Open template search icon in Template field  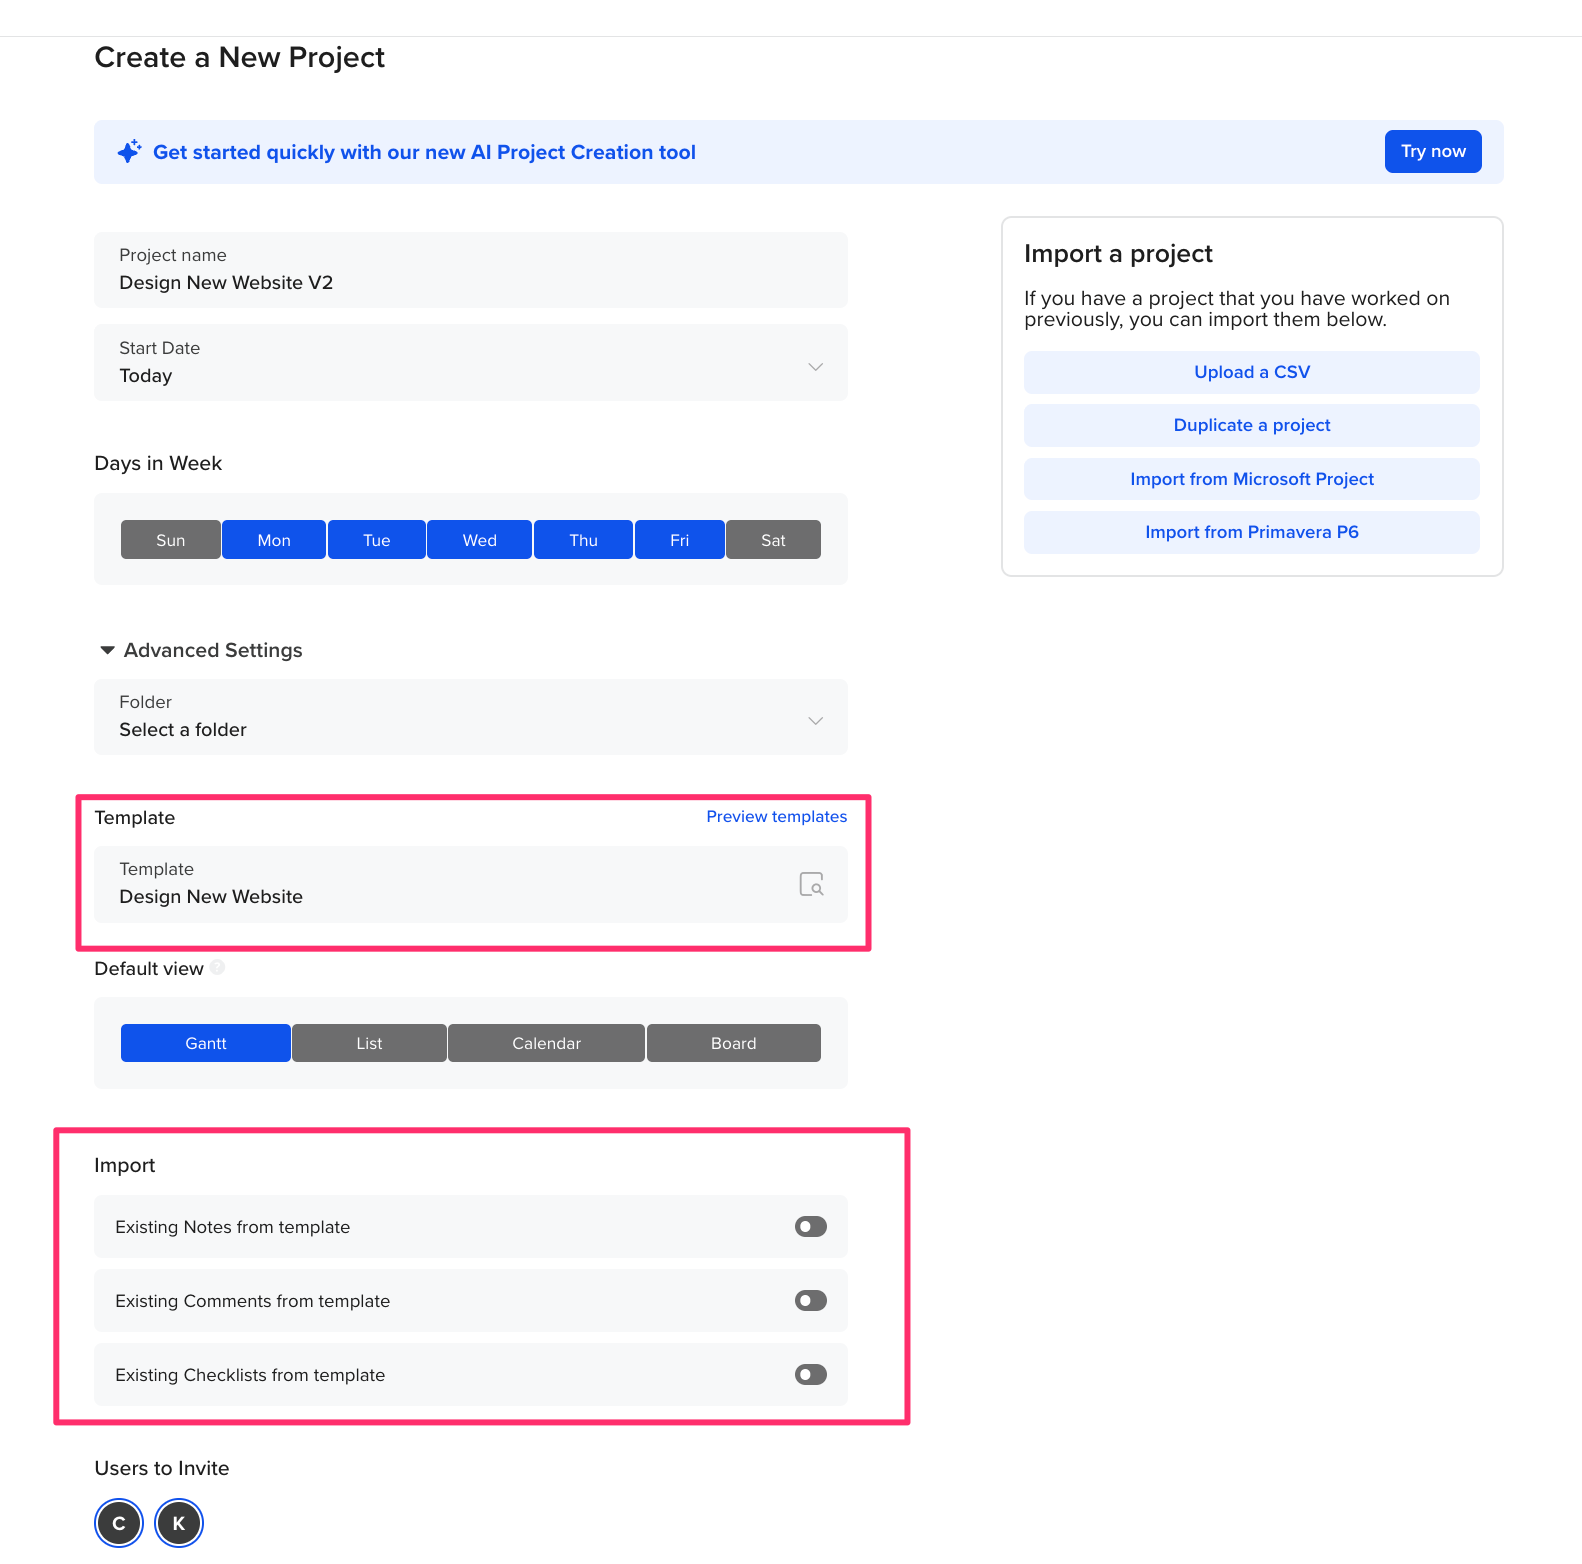click(811, 884)
